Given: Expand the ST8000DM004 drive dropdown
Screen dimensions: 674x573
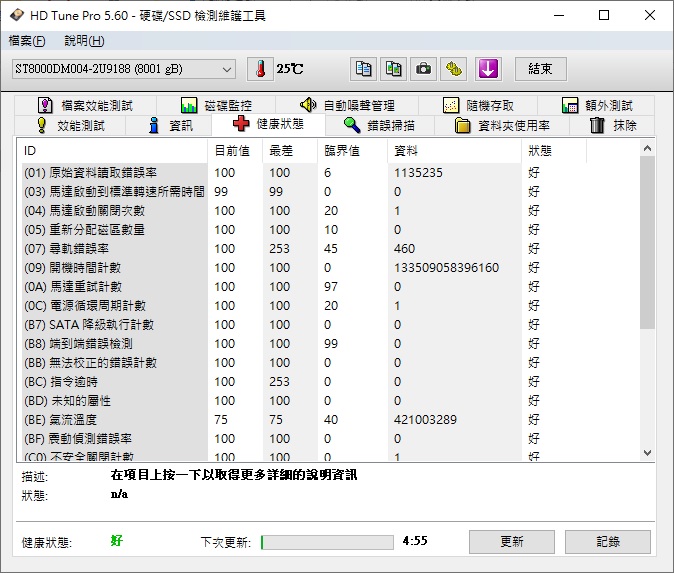Looking at the screenshot, I should pyautogui.click(x=124, y=69).
